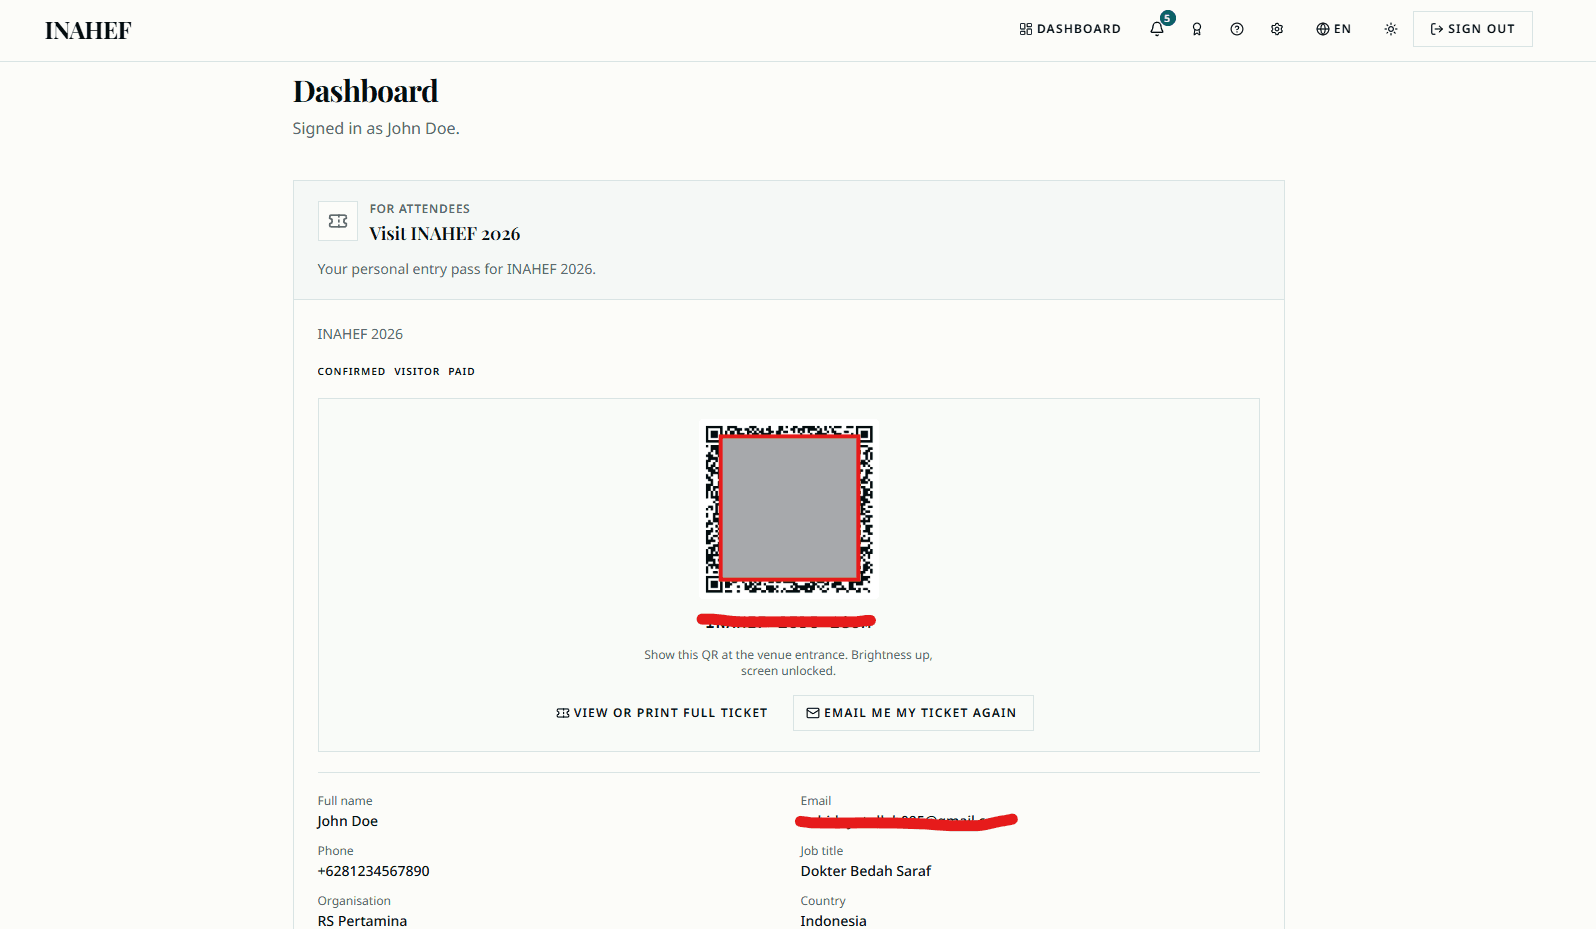Click the INAHEF logo
The width and height of the screenshot is (1596, 929).
pos(88,31)
